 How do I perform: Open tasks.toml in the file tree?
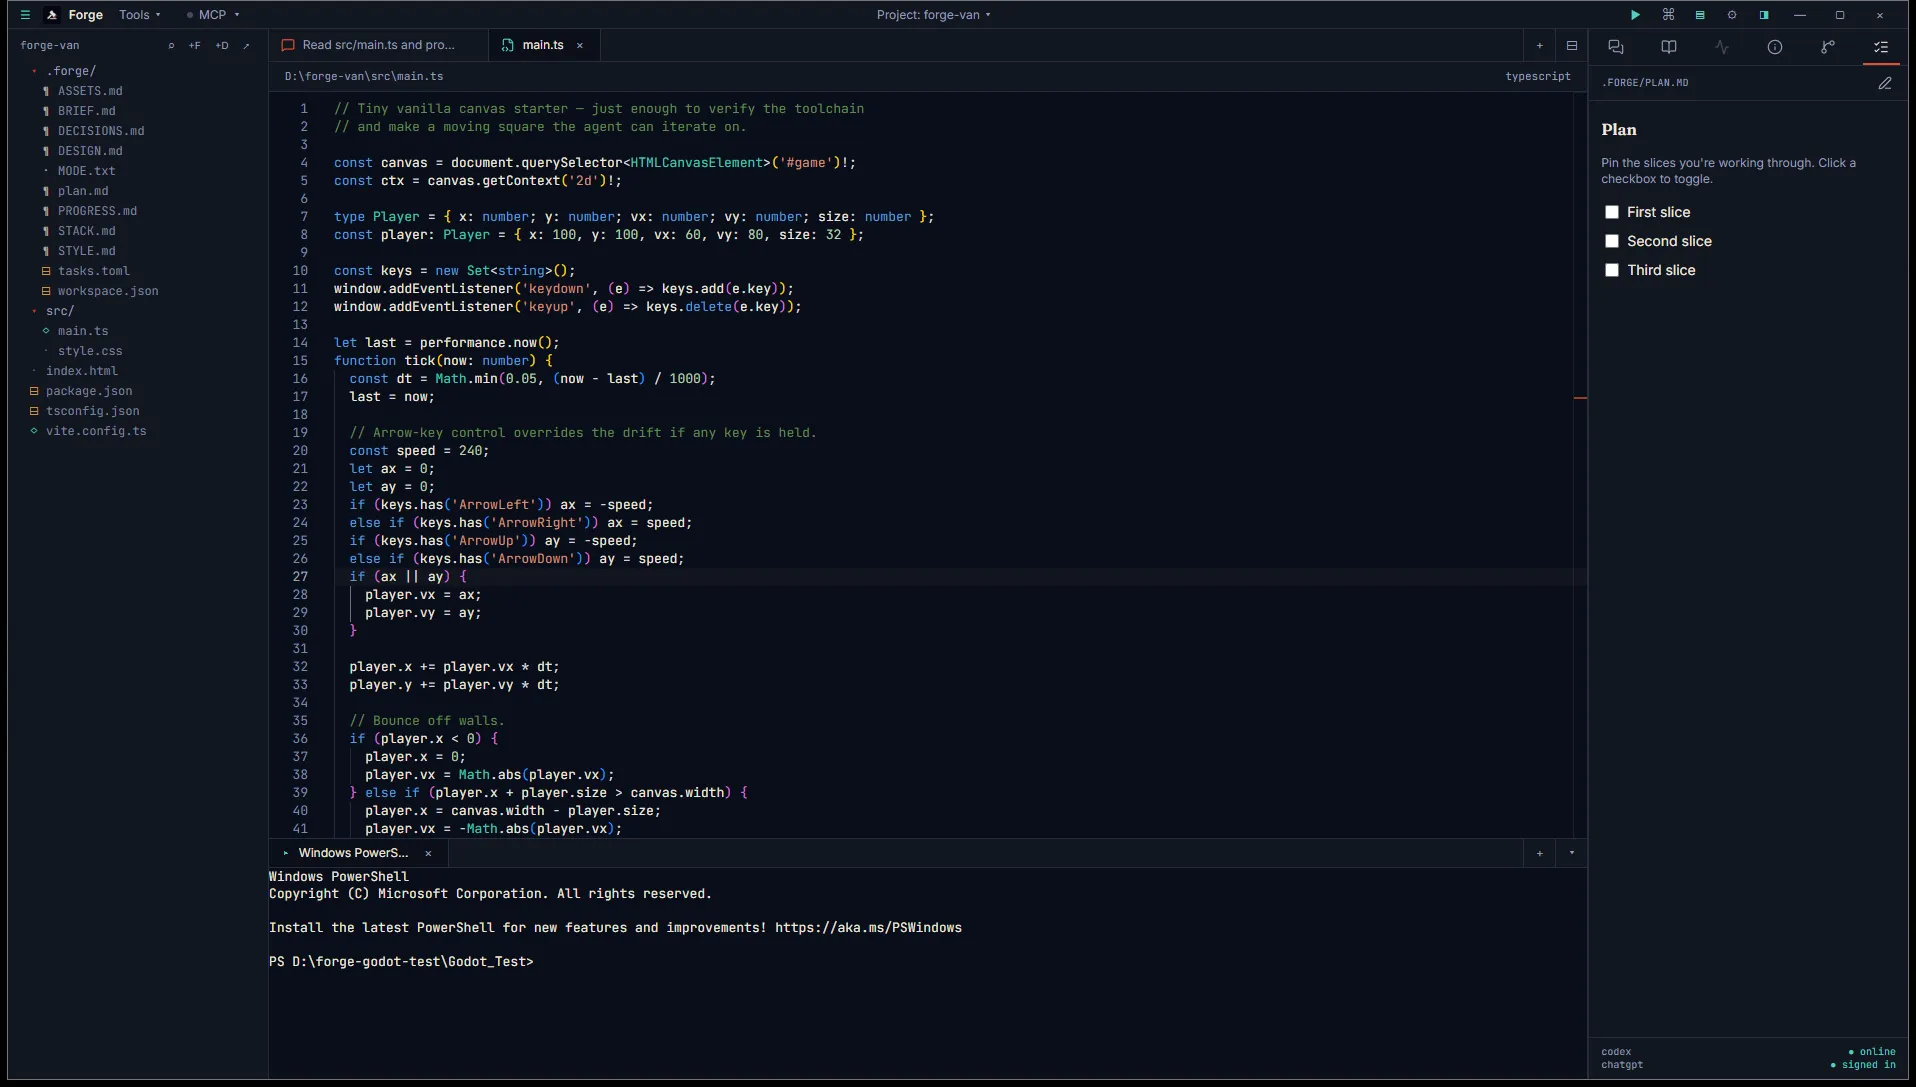(x=94, y=271)
